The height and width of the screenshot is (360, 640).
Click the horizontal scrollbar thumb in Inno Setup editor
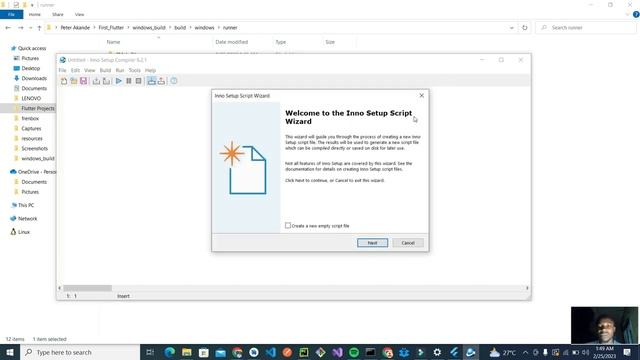coord(87,288)
